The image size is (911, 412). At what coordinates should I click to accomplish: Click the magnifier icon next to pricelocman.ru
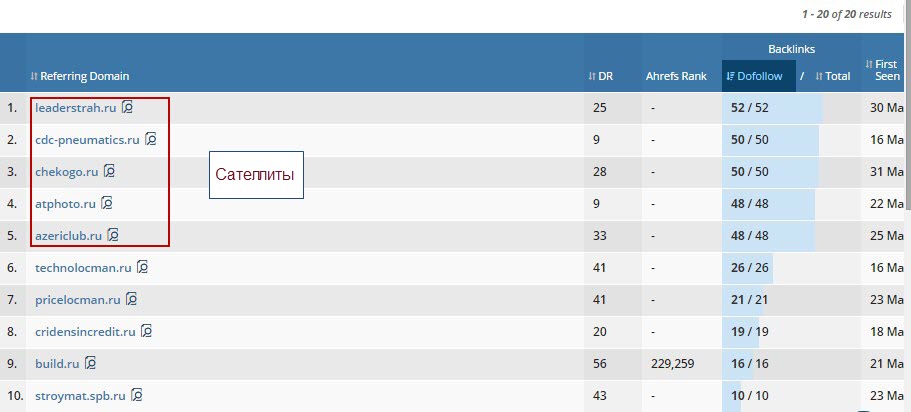[x=131, y=299]
